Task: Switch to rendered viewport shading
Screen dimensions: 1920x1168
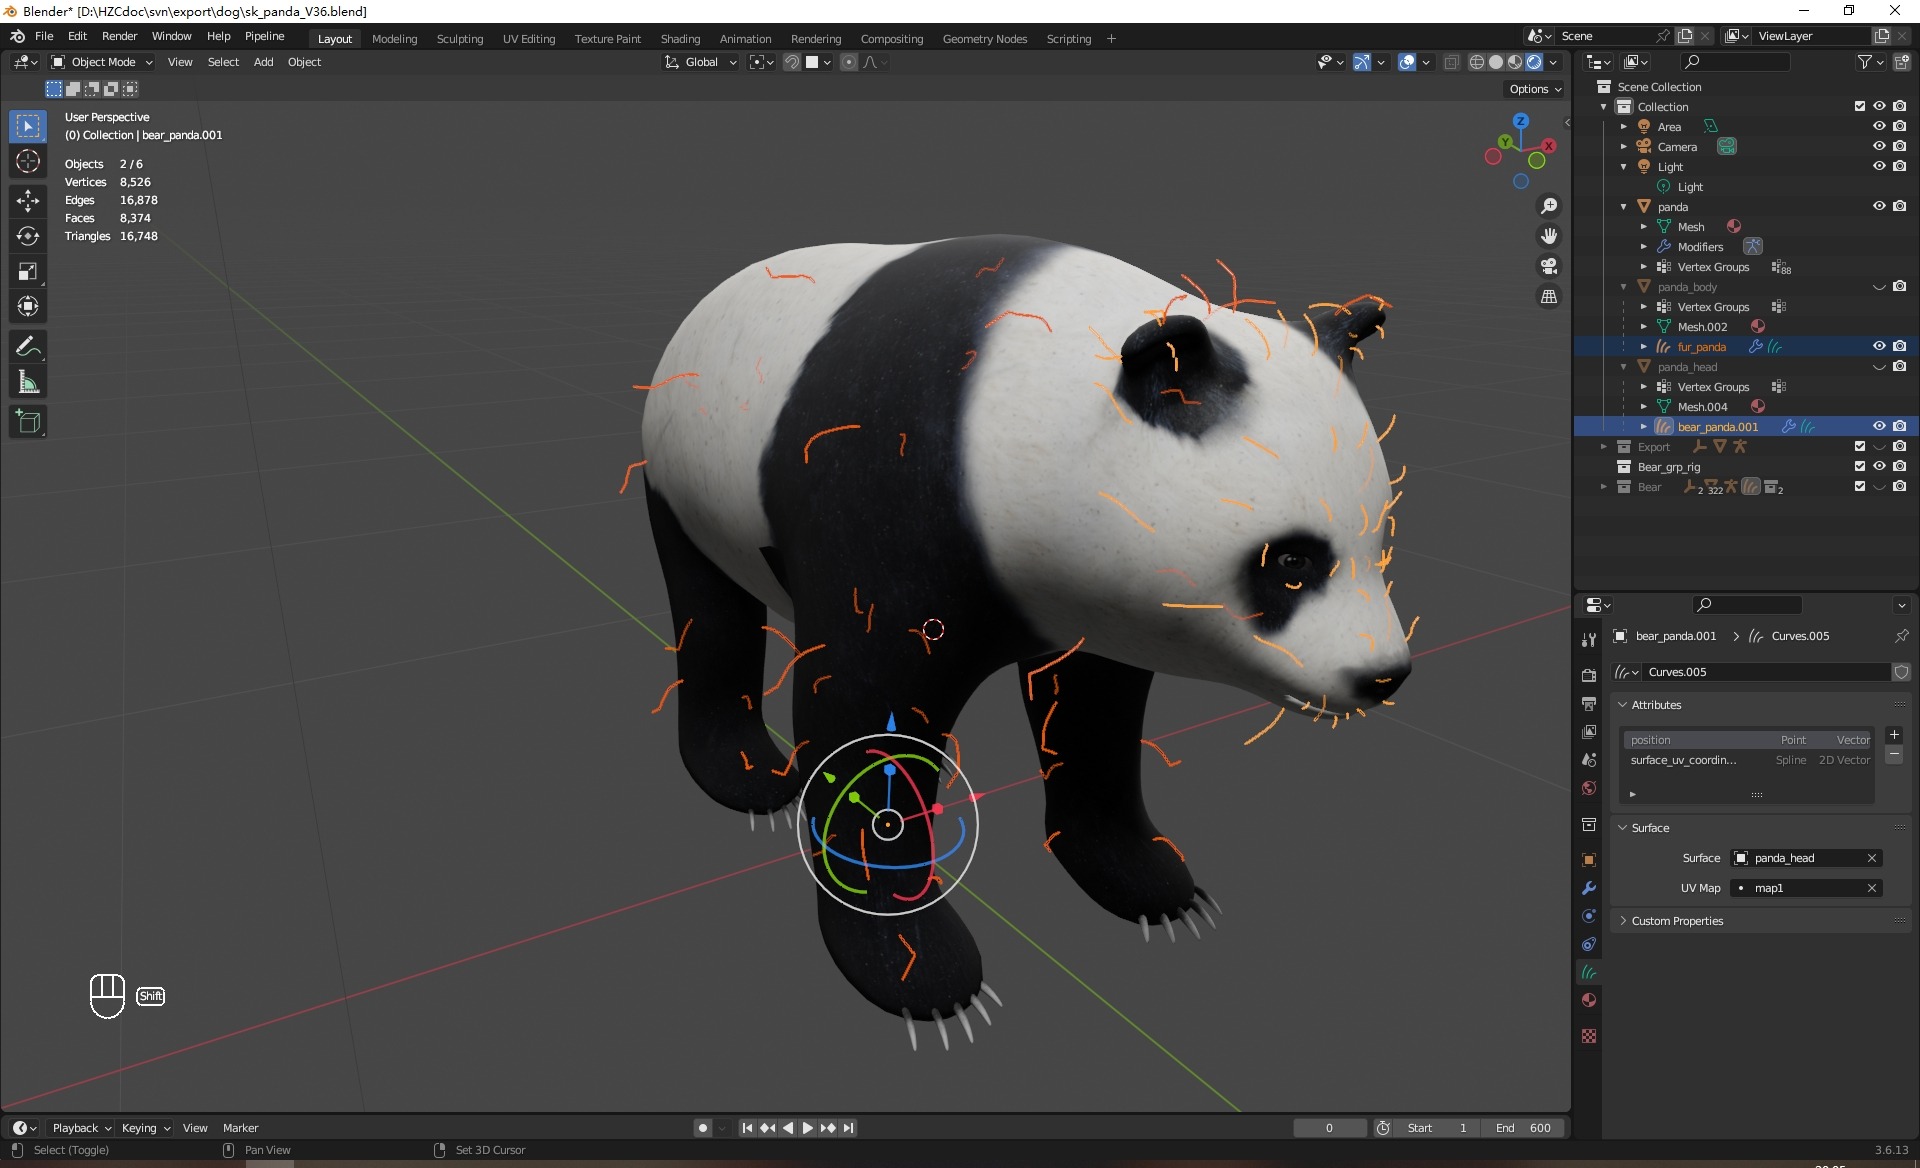Action: coord(1534,62)
